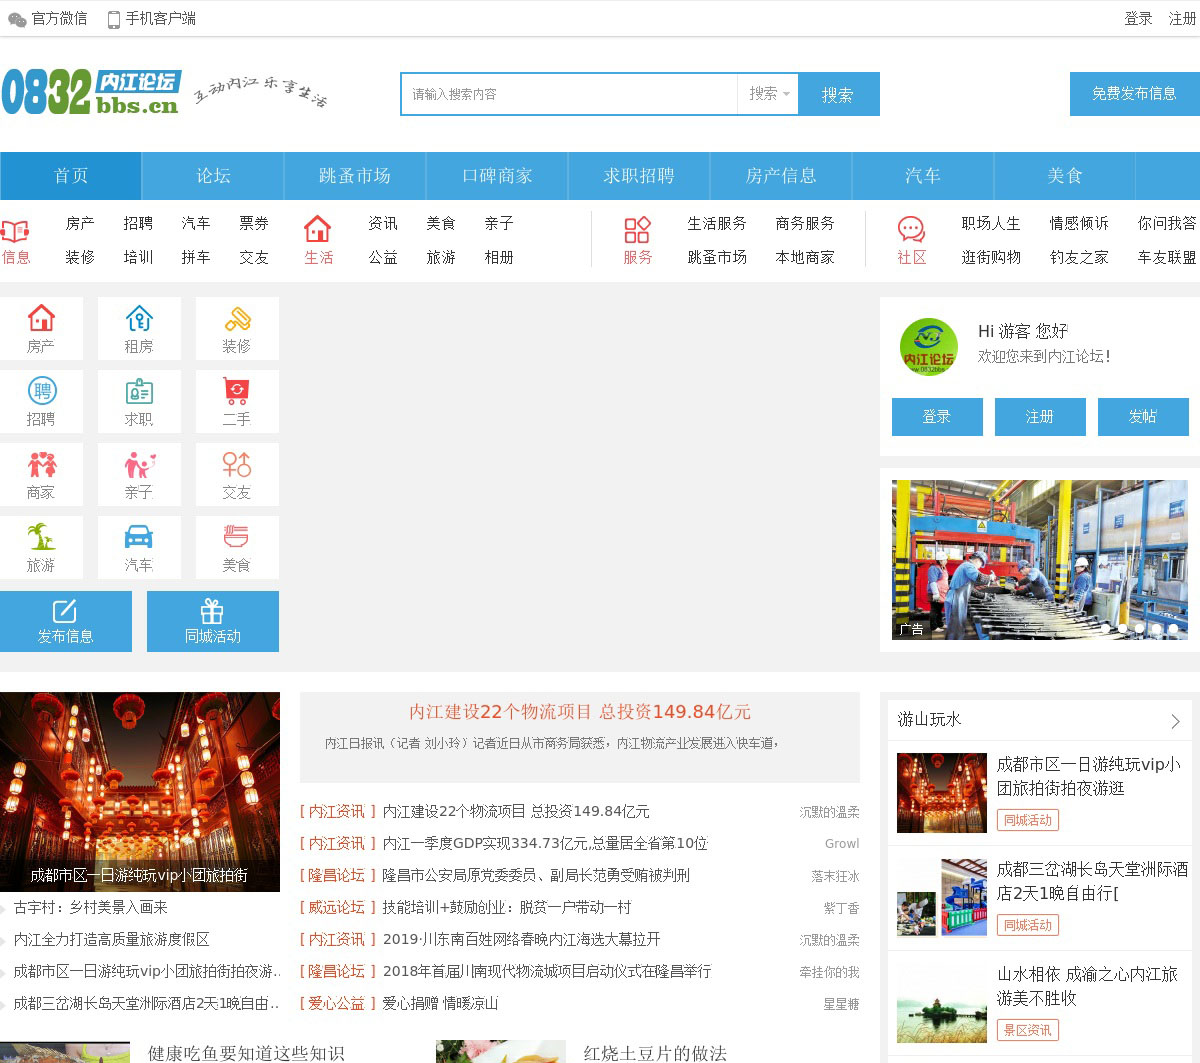
Task: Open the search type dropdown
Action: tap(768, 94)
